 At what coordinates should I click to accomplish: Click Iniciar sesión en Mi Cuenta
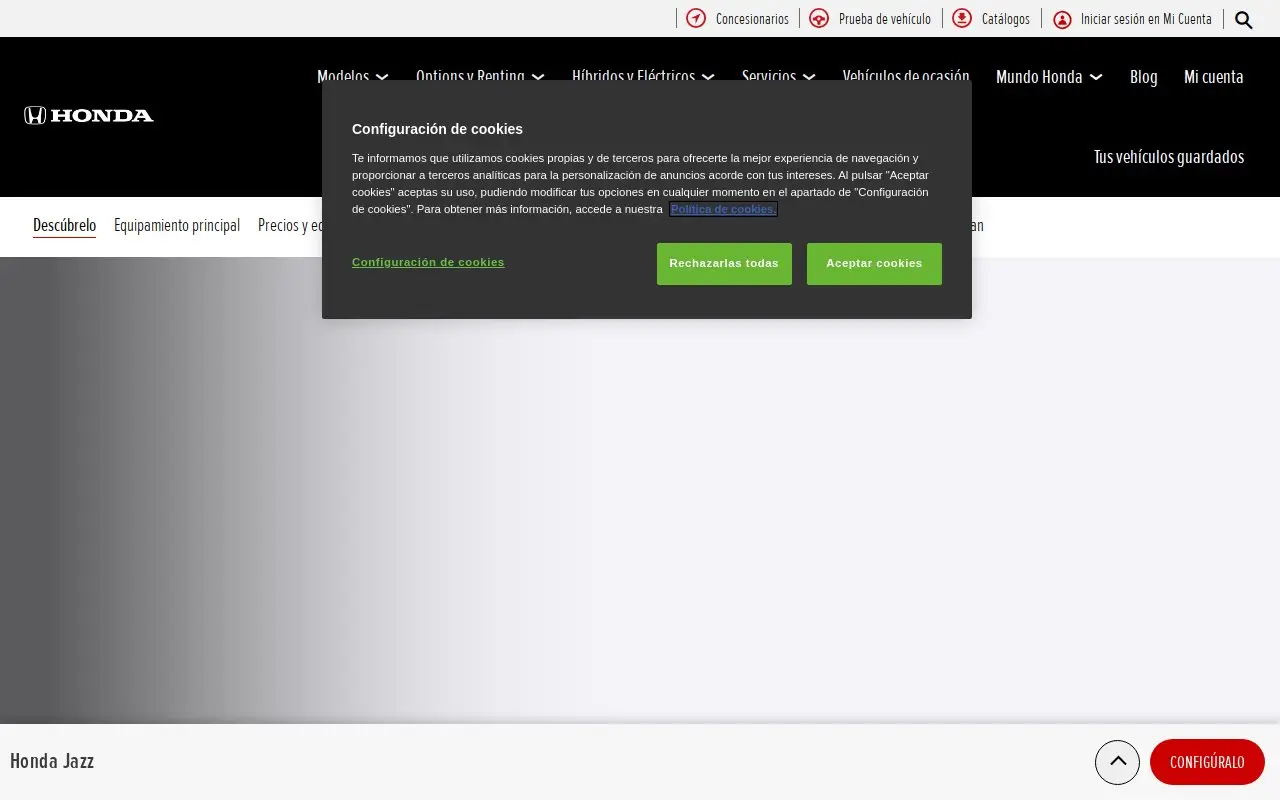click(x=1146, y=19)
